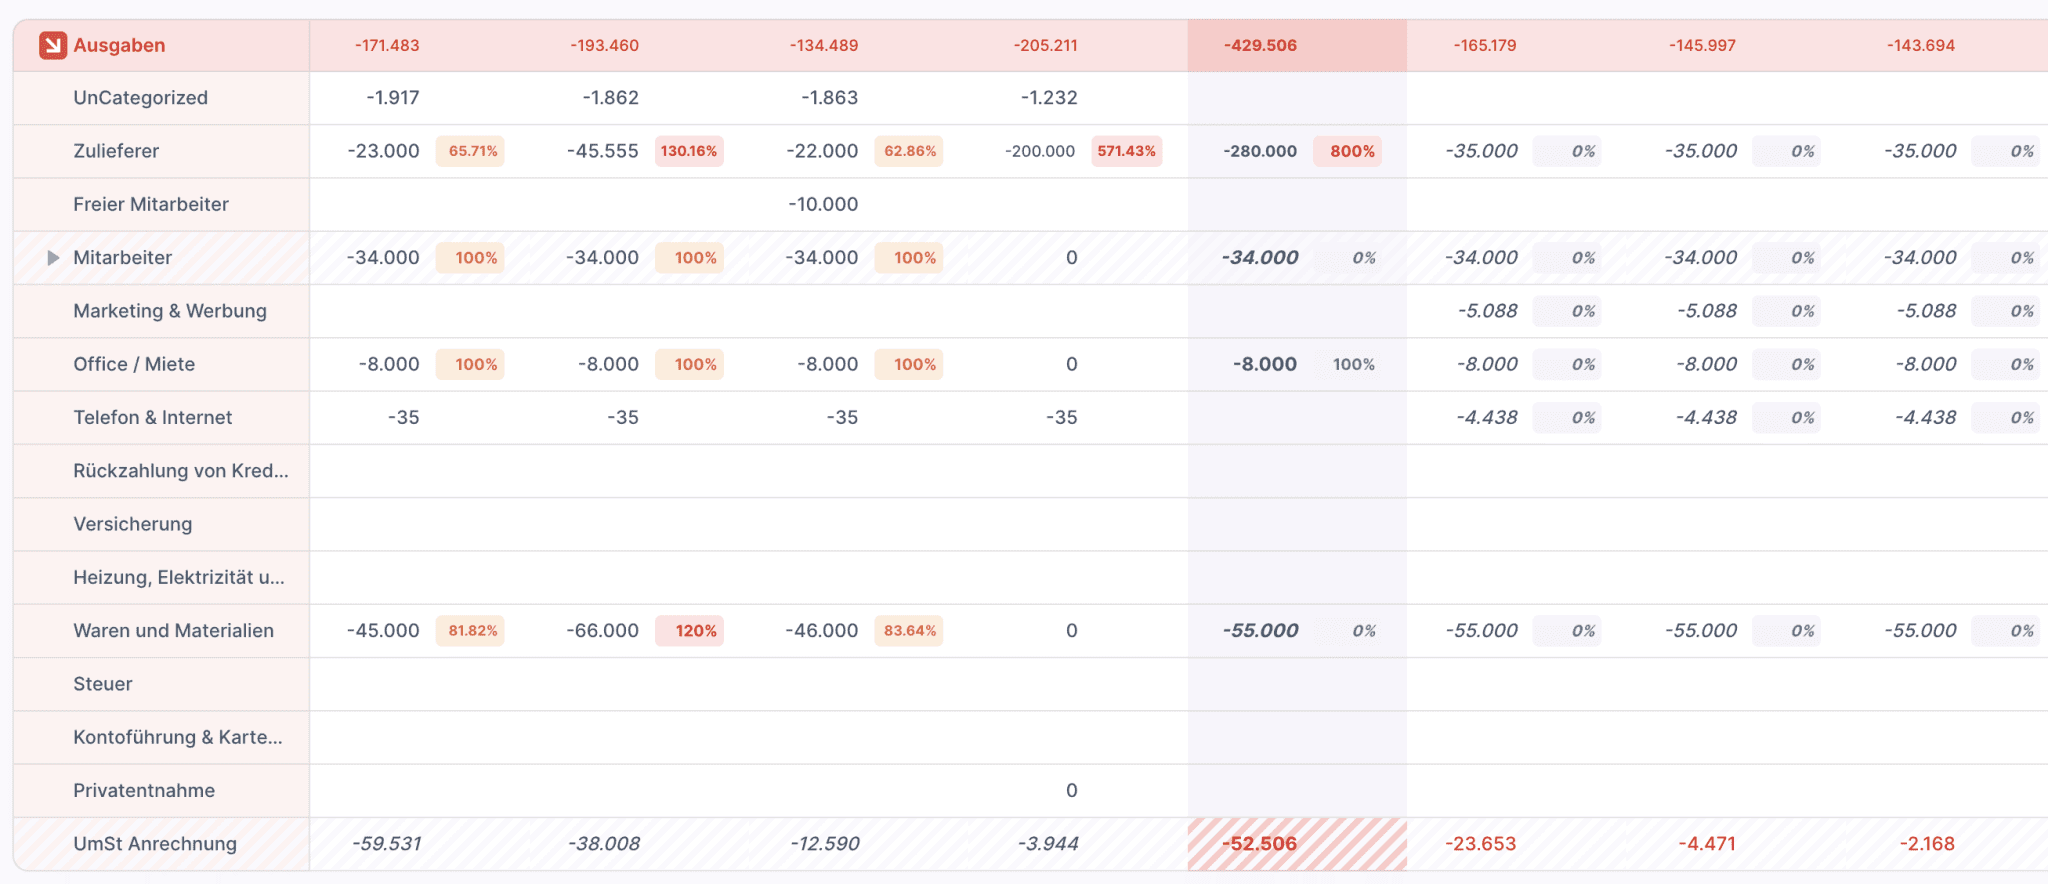Click the -1.917 UnCategorized value
2048x884 pixels.
392,98
